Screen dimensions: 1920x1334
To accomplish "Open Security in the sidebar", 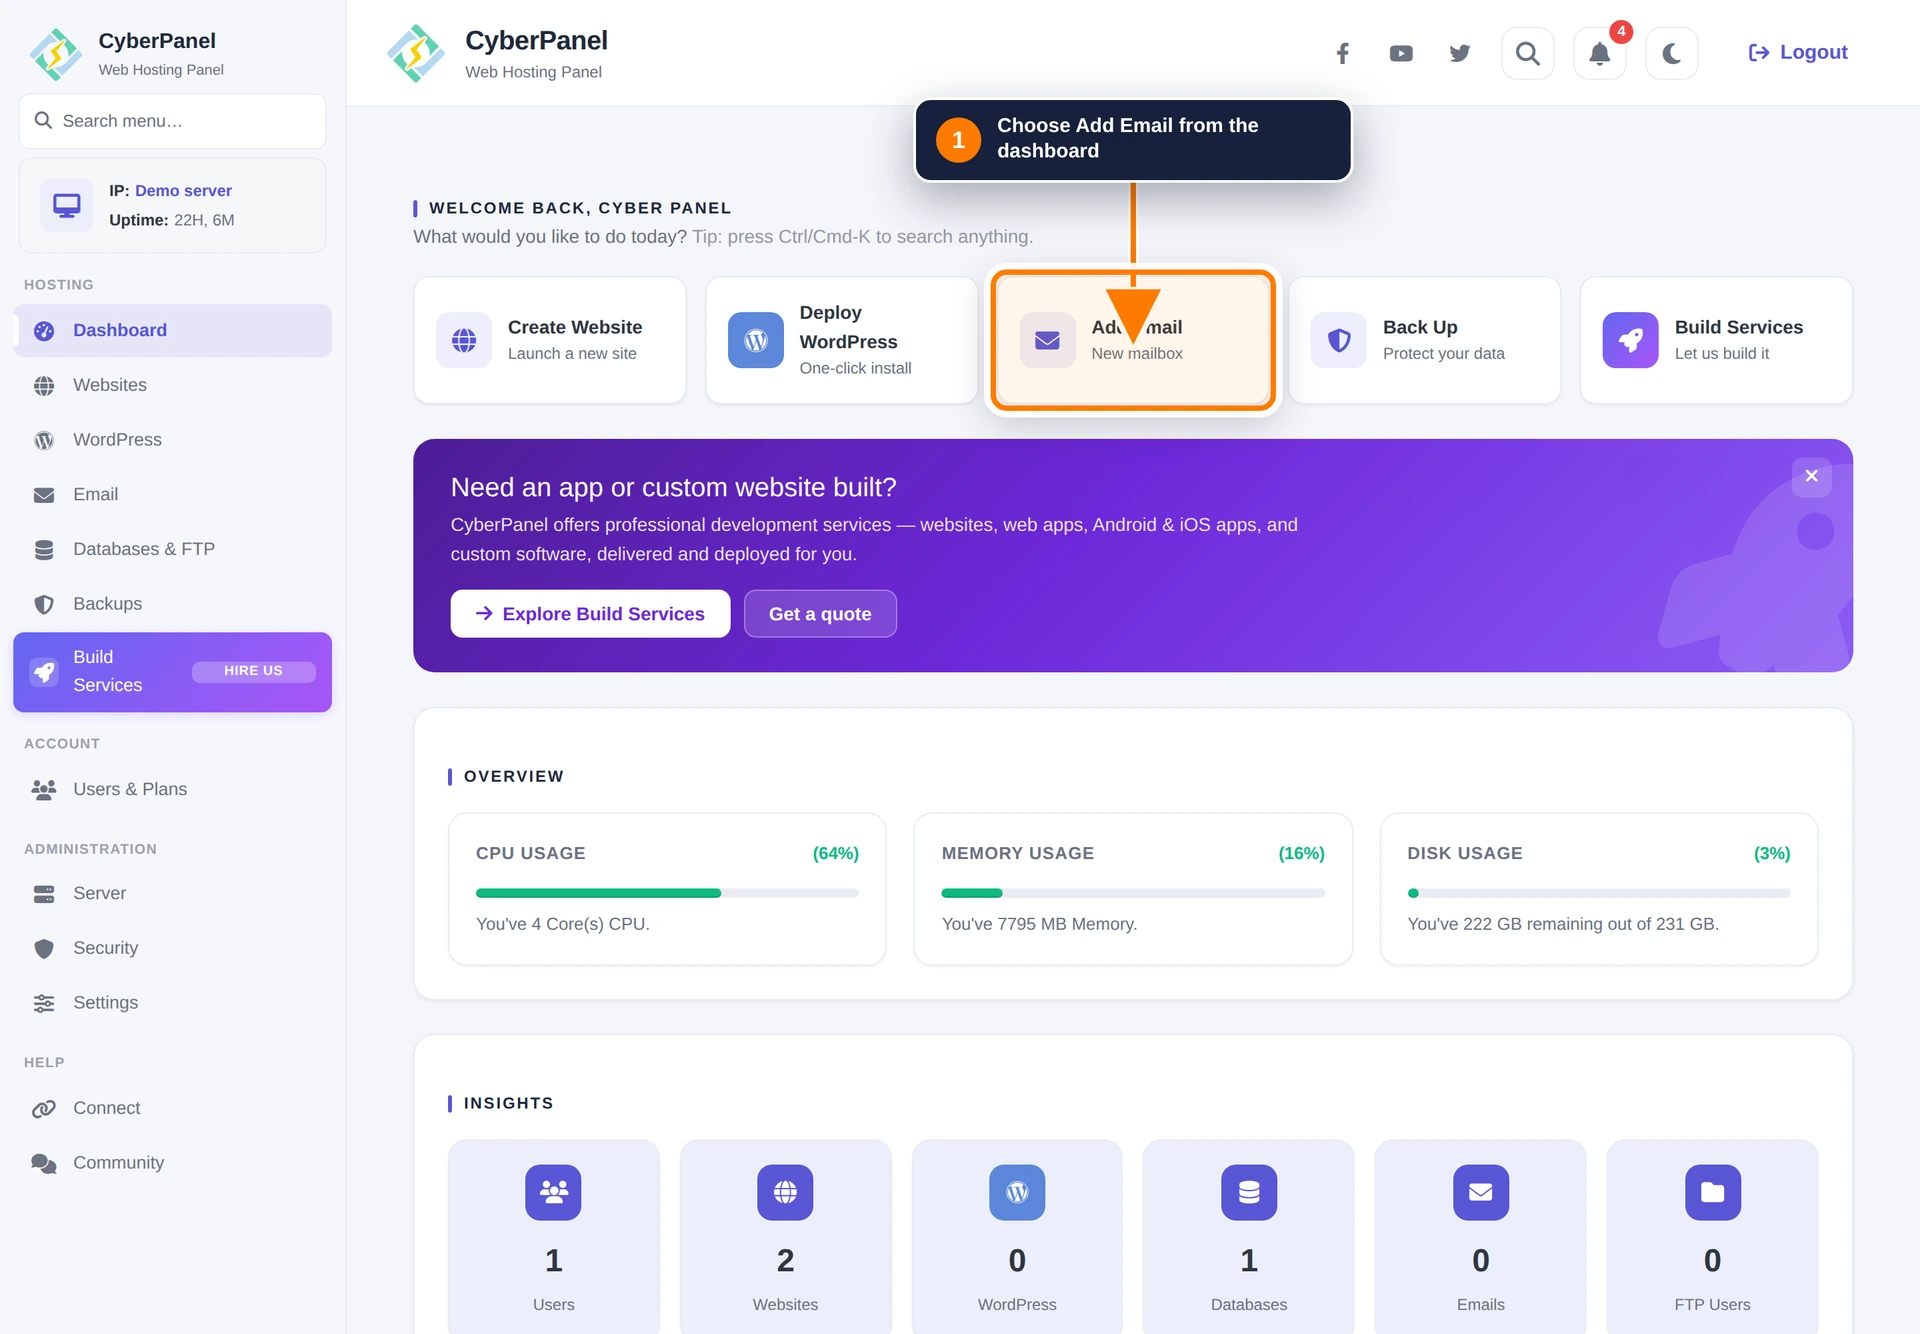I will pyautogui.click(x=172, y=948).
